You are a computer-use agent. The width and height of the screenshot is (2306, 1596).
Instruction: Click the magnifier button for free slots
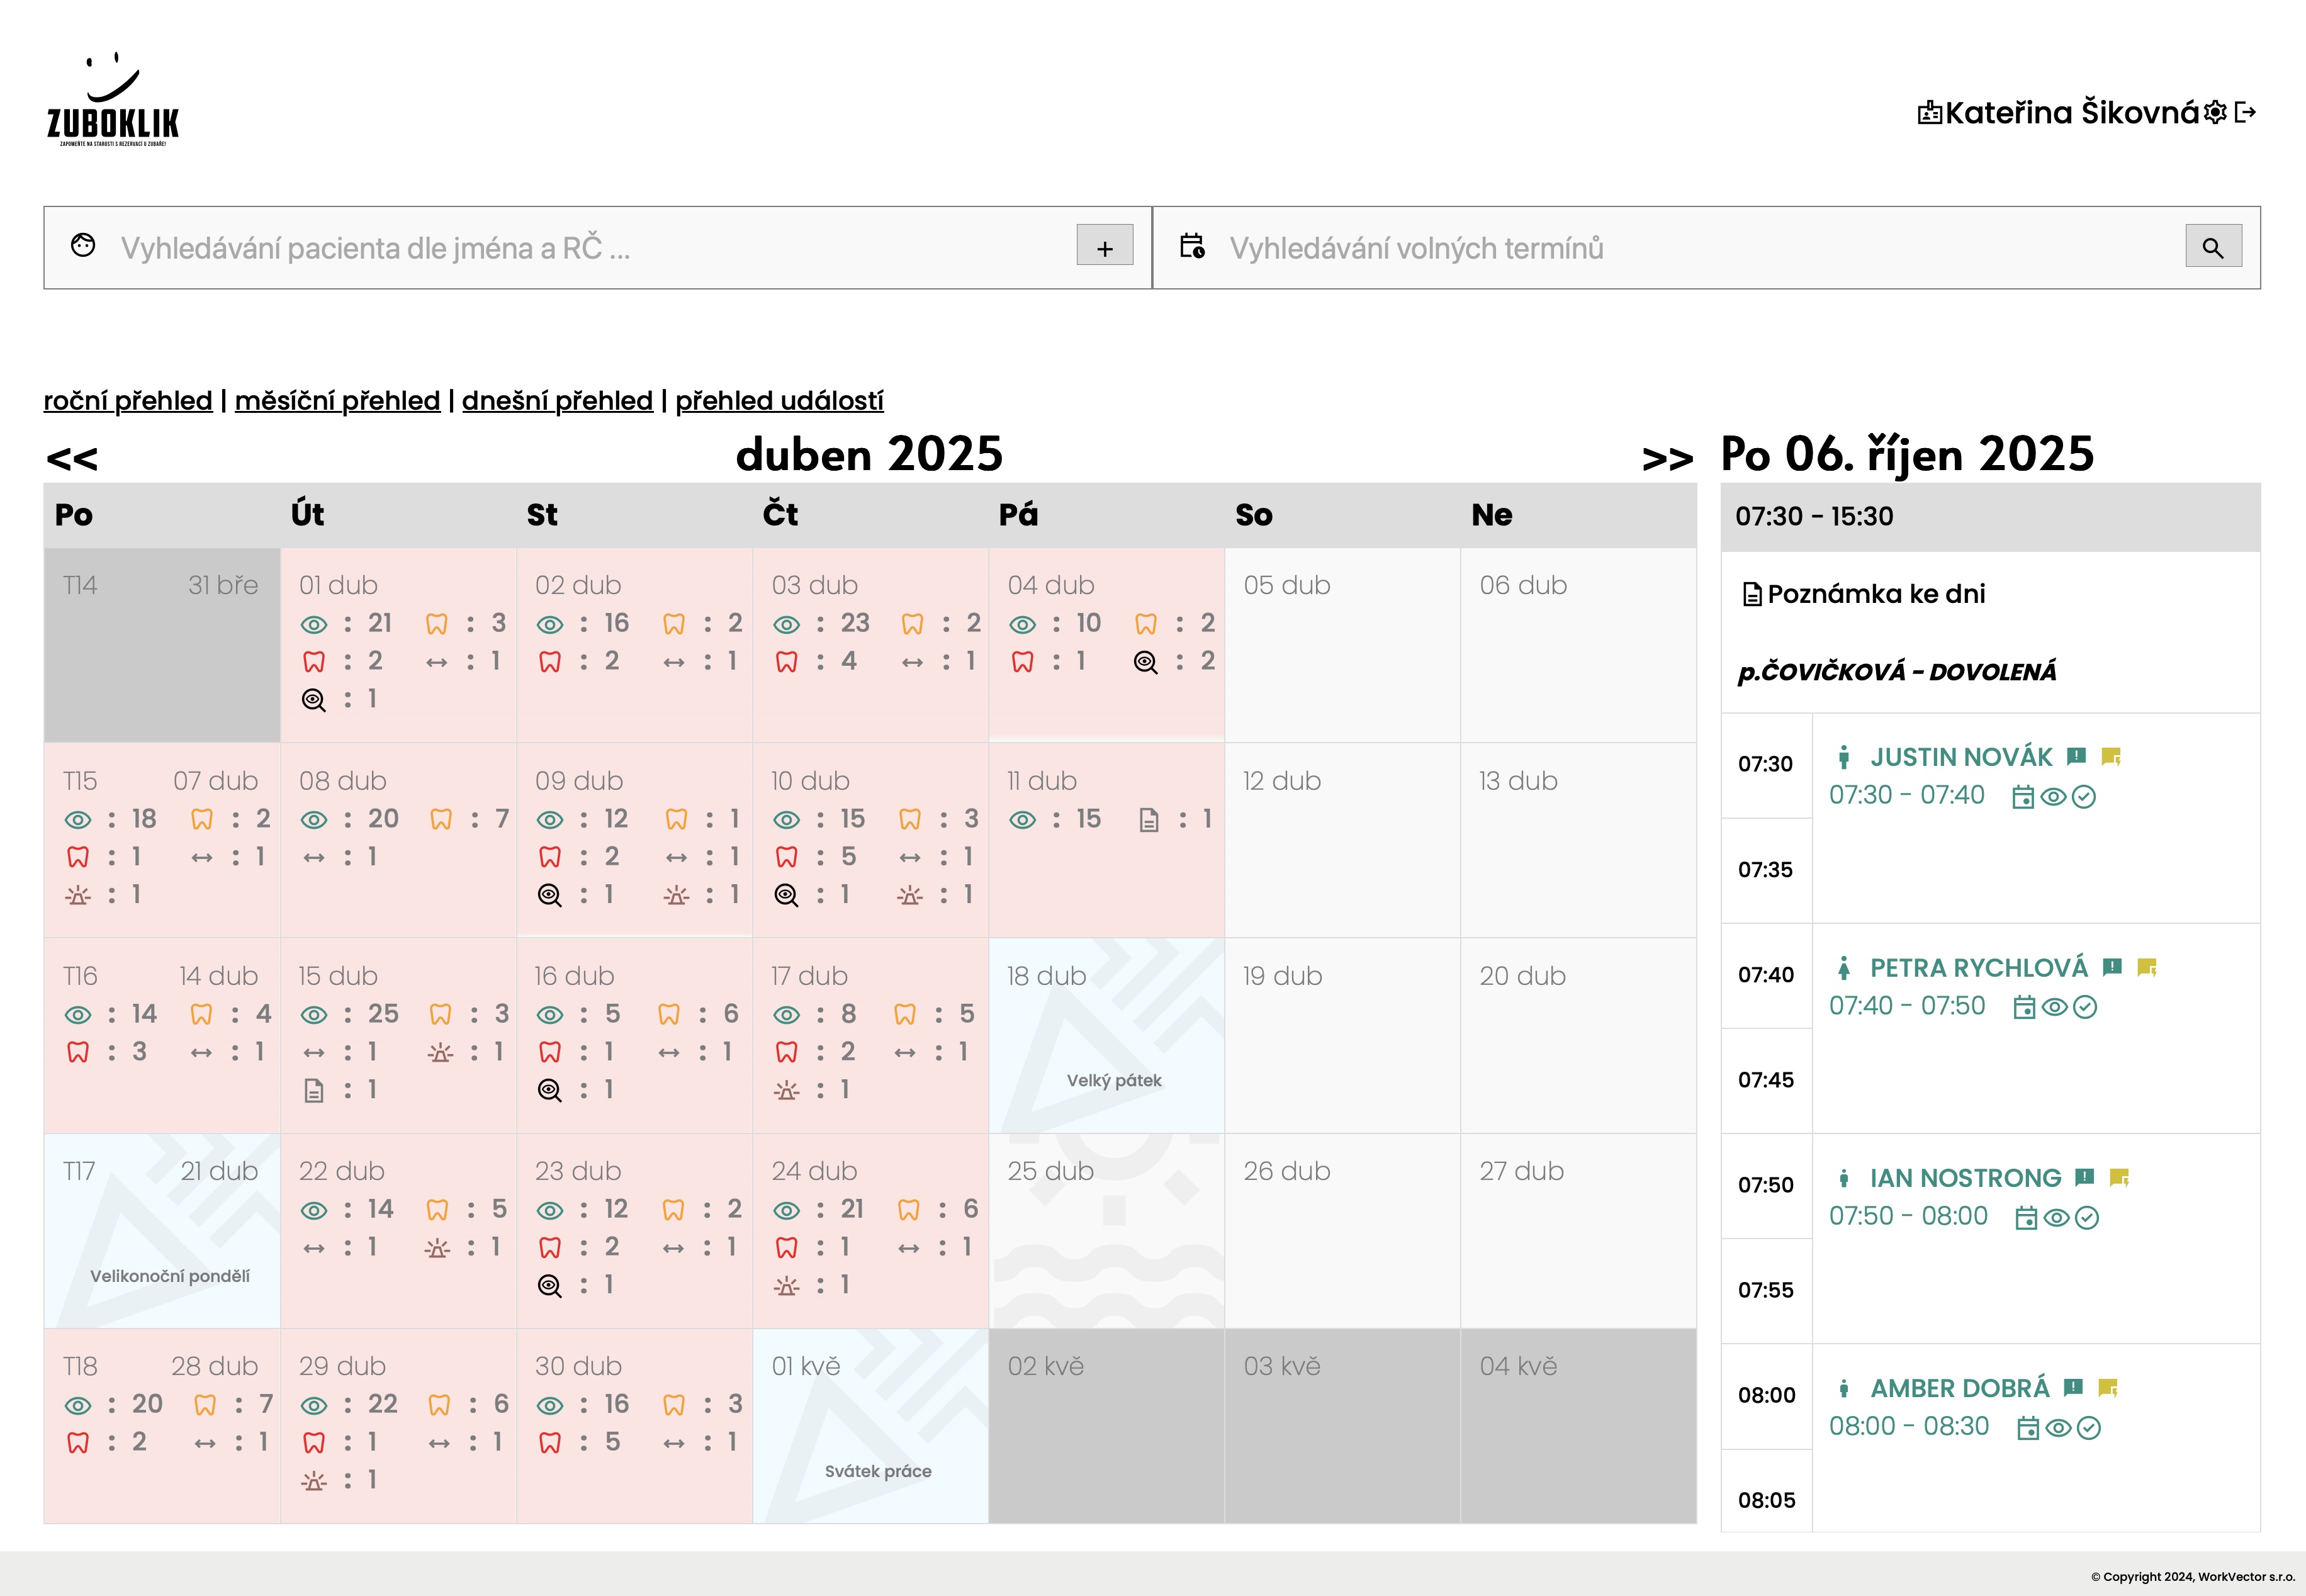[2212, 247]
